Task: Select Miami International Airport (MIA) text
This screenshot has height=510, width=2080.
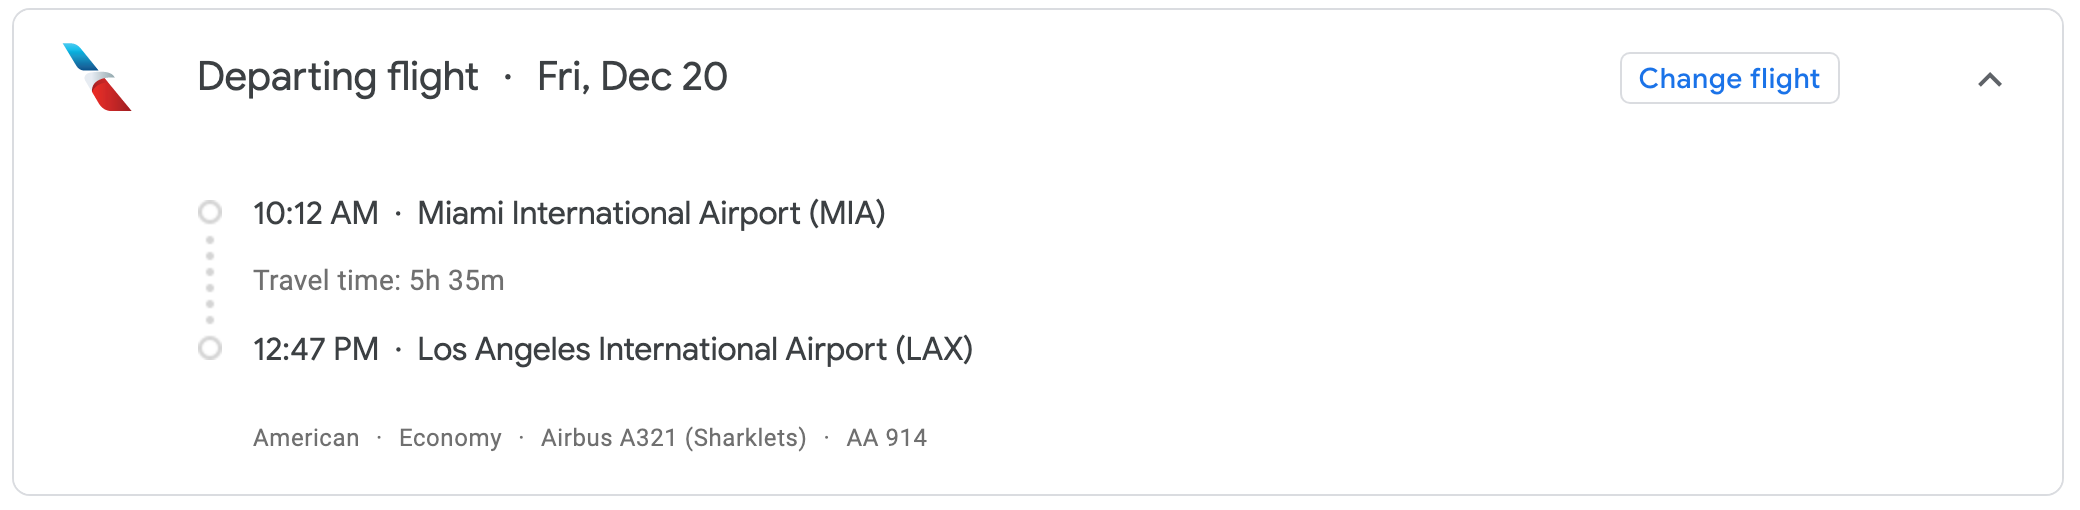Action: click(651, 213)
